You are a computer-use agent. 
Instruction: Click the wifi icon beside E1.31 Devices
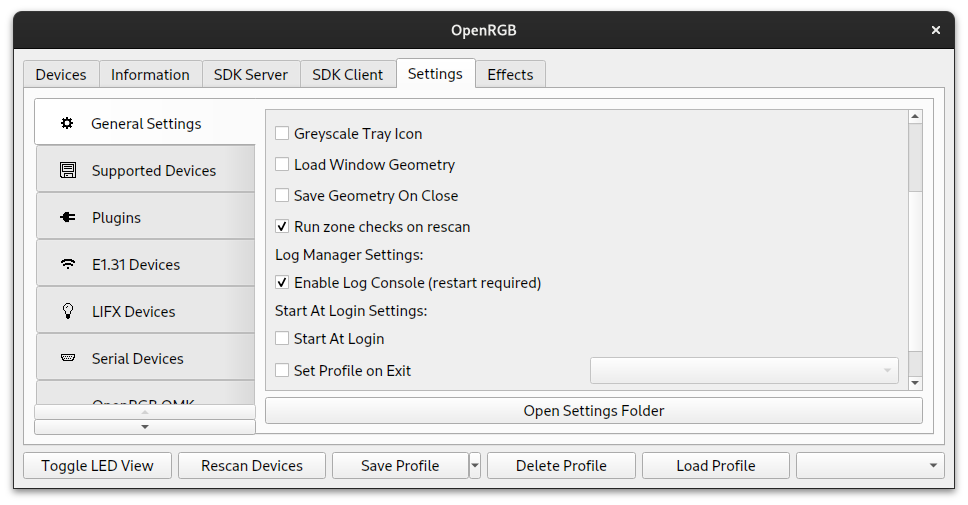(67, 264)
